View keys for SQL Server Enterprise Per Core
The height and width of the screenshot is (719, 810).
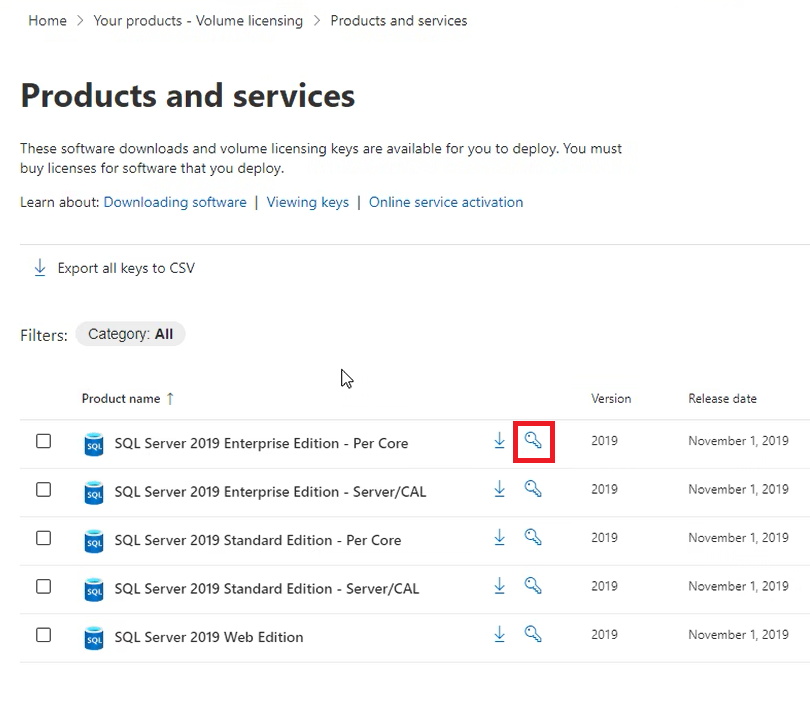(533, 441)
